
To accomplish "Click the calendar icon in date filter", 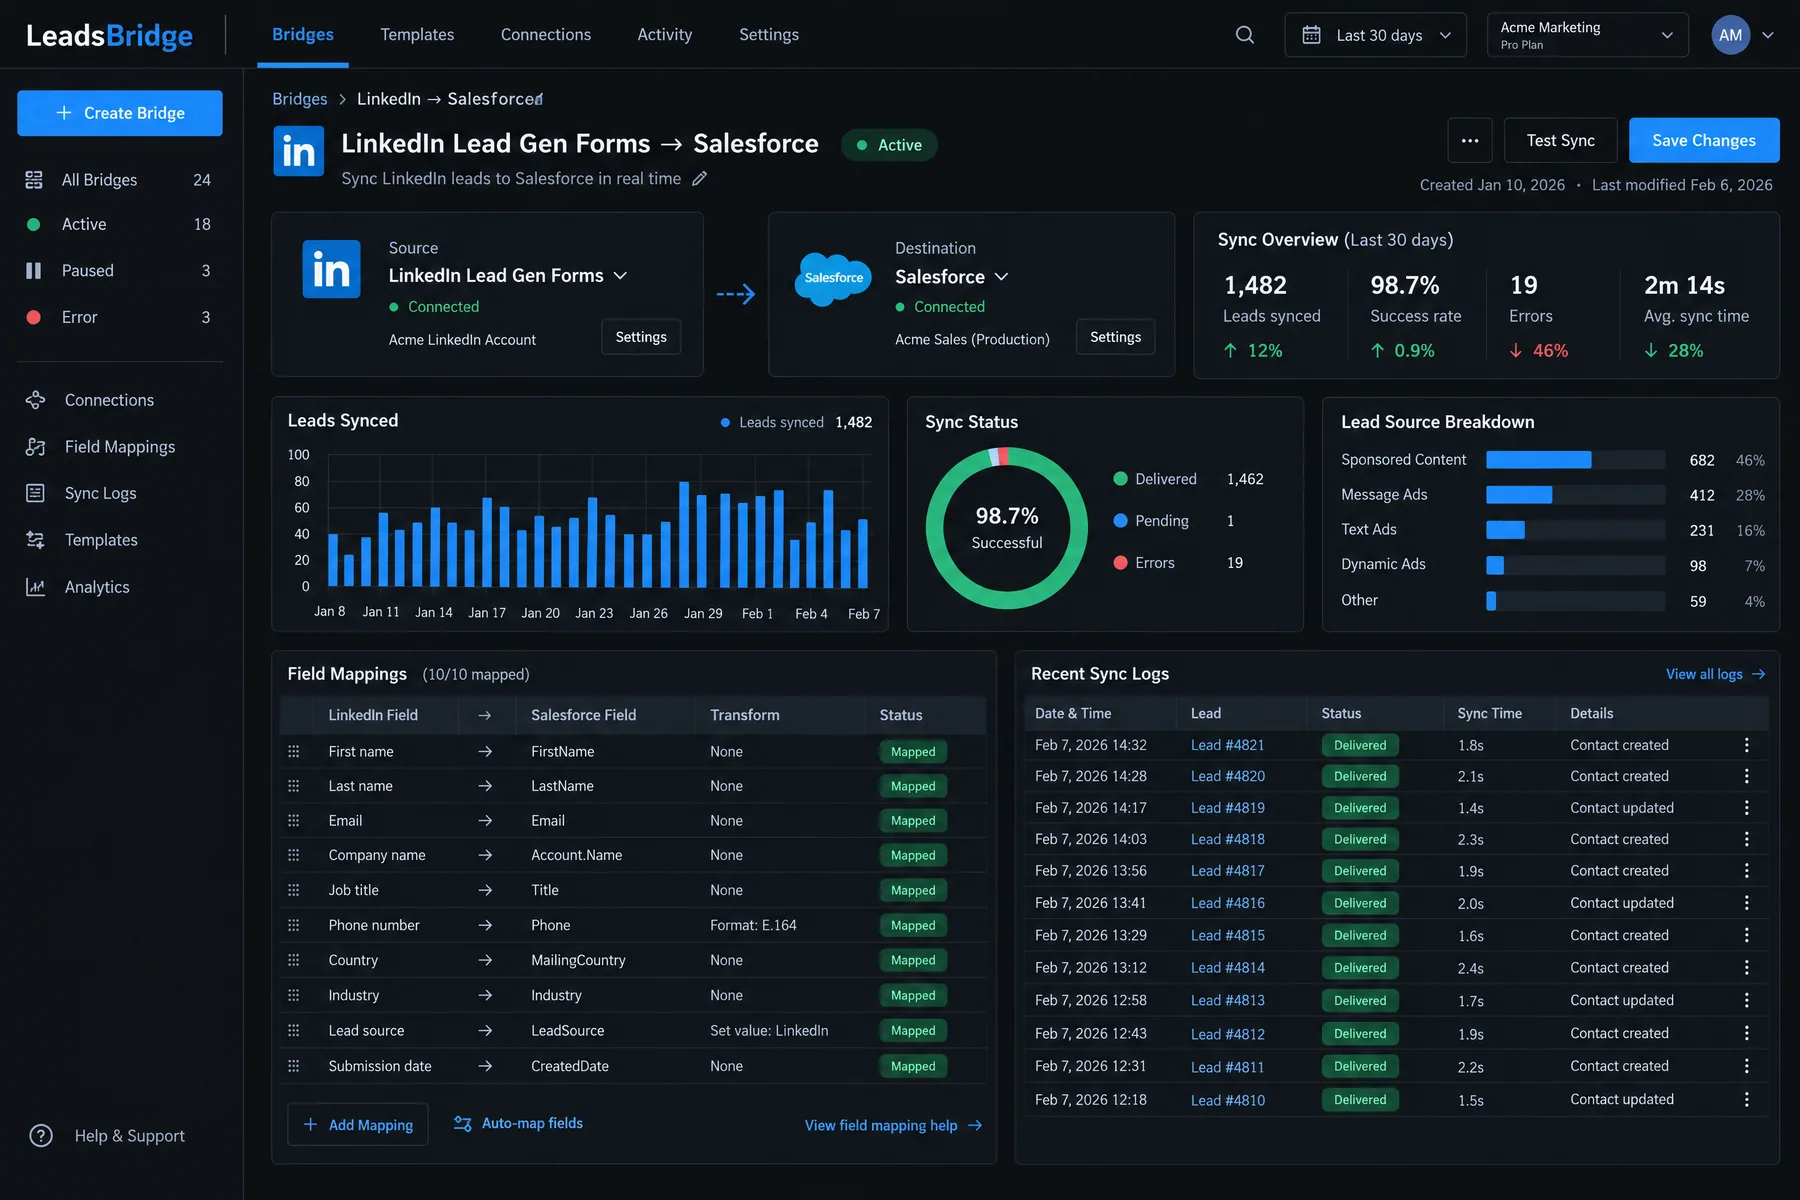I will [x=1311, y=35].
